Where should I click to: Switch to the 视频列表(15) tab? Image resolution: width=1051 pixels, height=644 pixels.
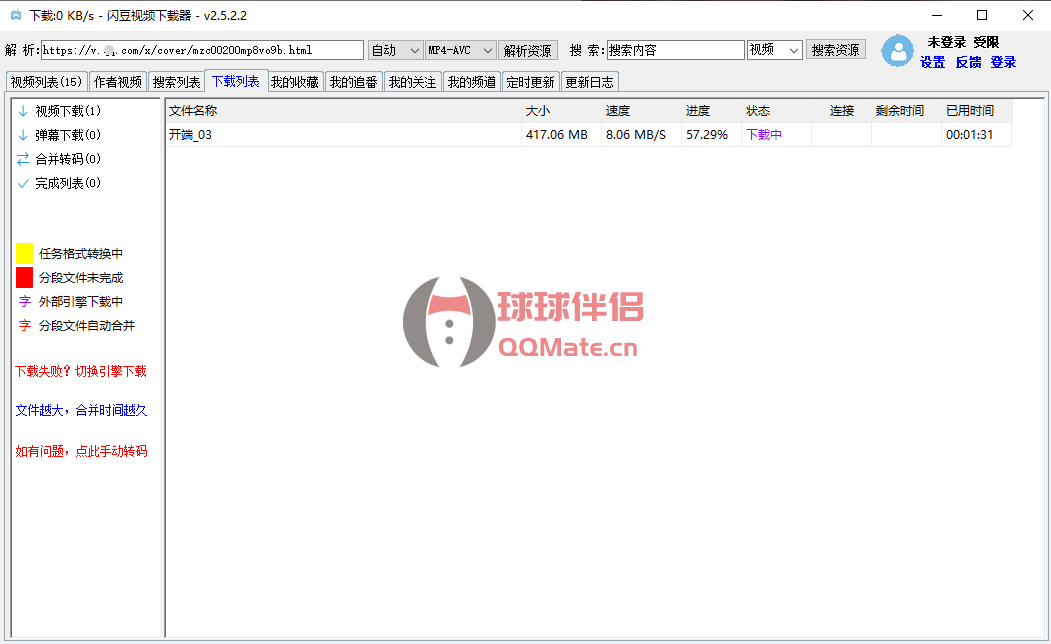tap(46, 82)
